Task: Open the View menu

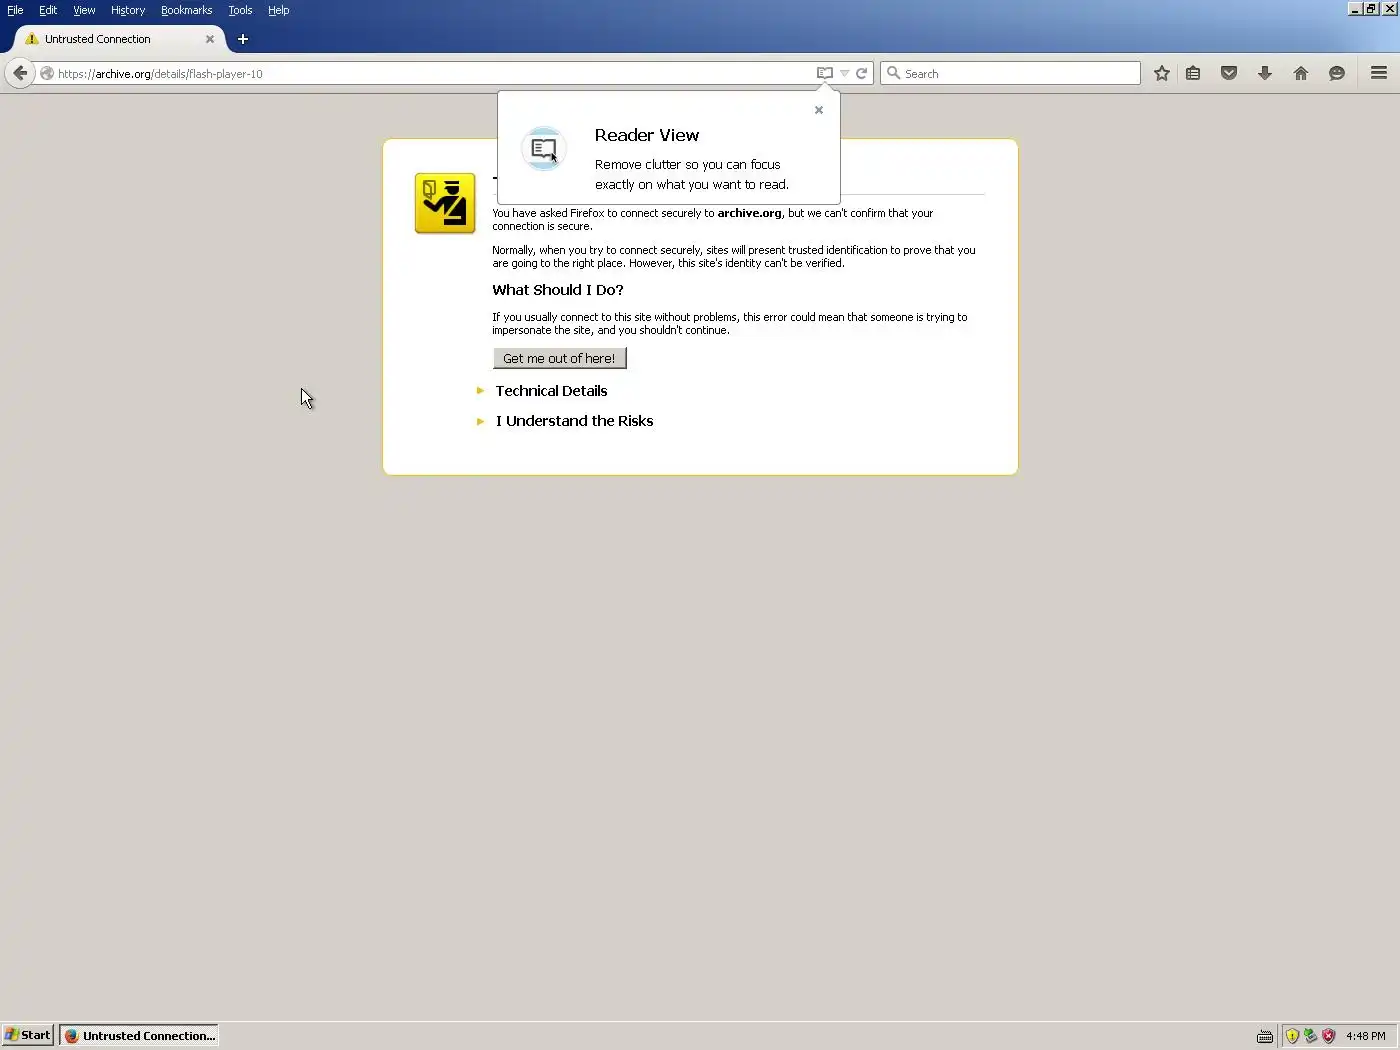Action: point(84,10)
